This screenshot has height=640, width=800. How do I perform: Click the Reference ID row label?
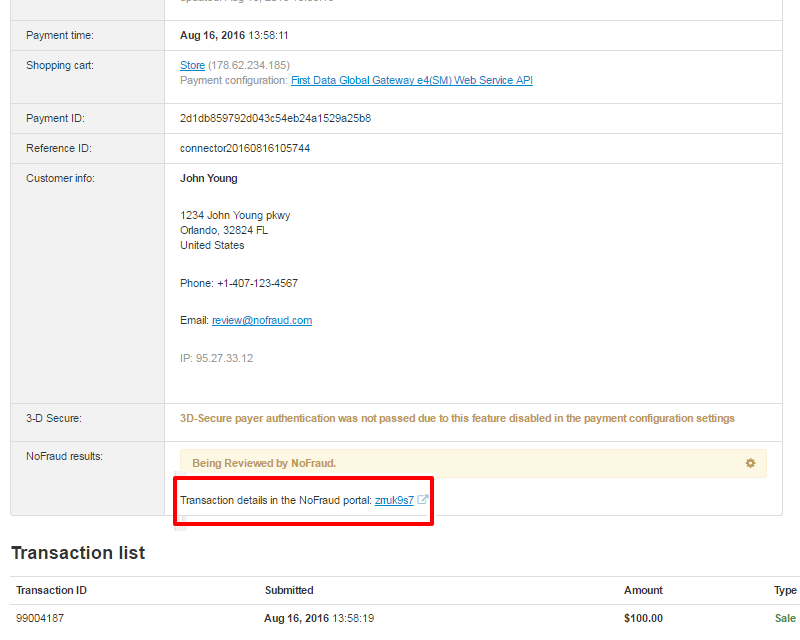point(59,148)
